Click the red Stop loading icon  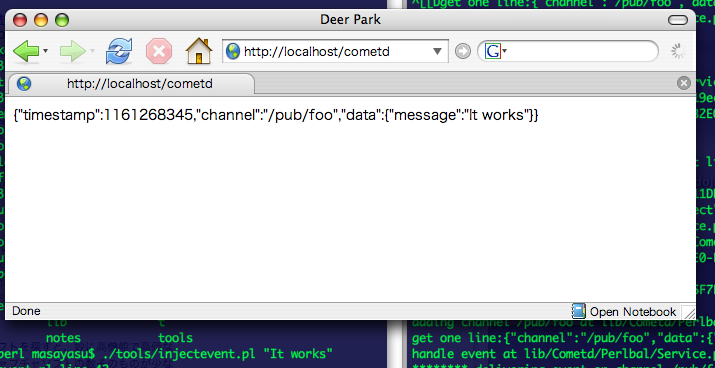point(159,51)
